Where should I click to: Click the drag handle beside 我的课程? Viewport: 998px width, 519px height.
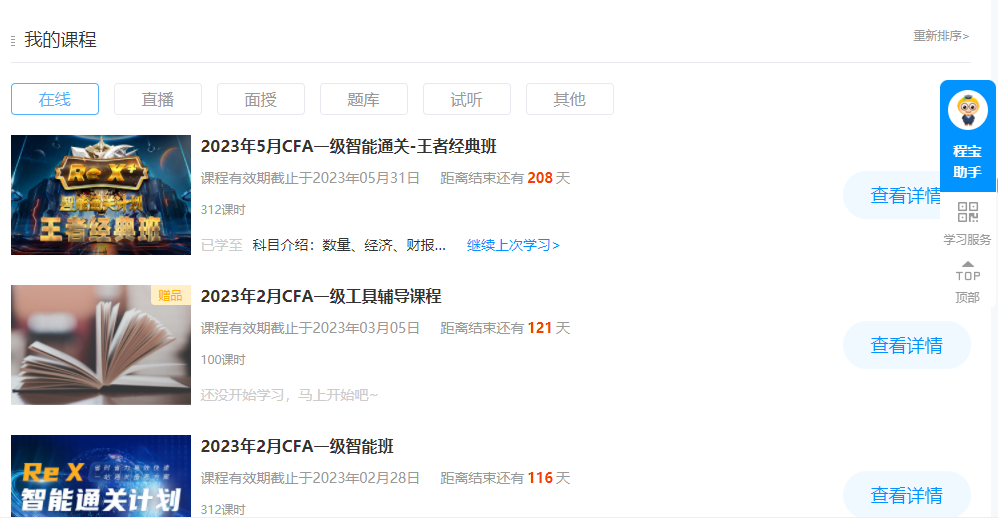(13, 41)
